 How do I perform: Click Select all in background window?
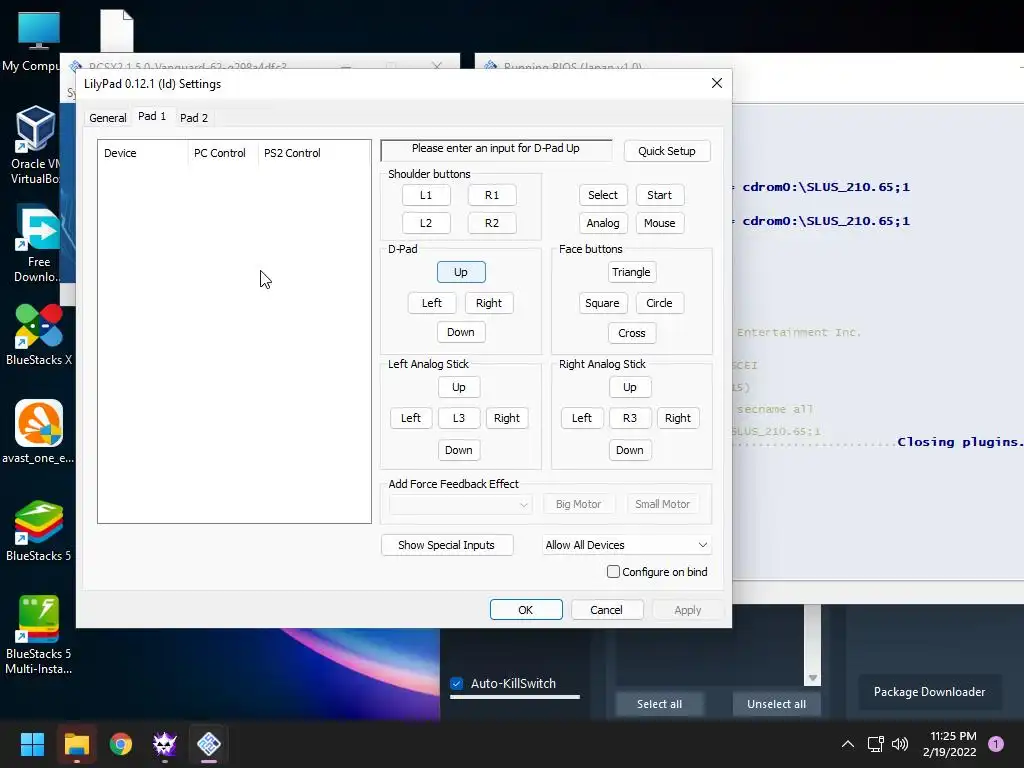(660, 704)
